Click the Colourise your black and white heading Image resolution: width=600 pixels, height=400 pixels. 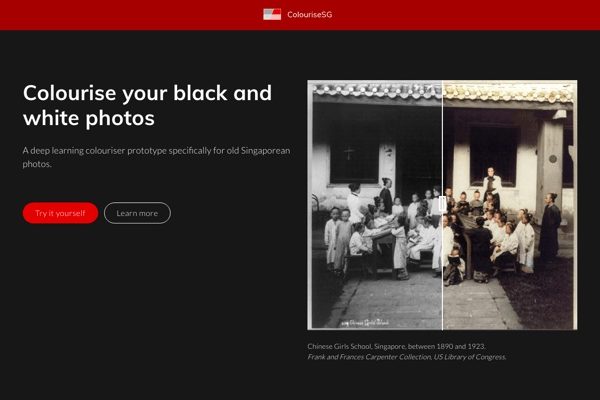[147, 105]
